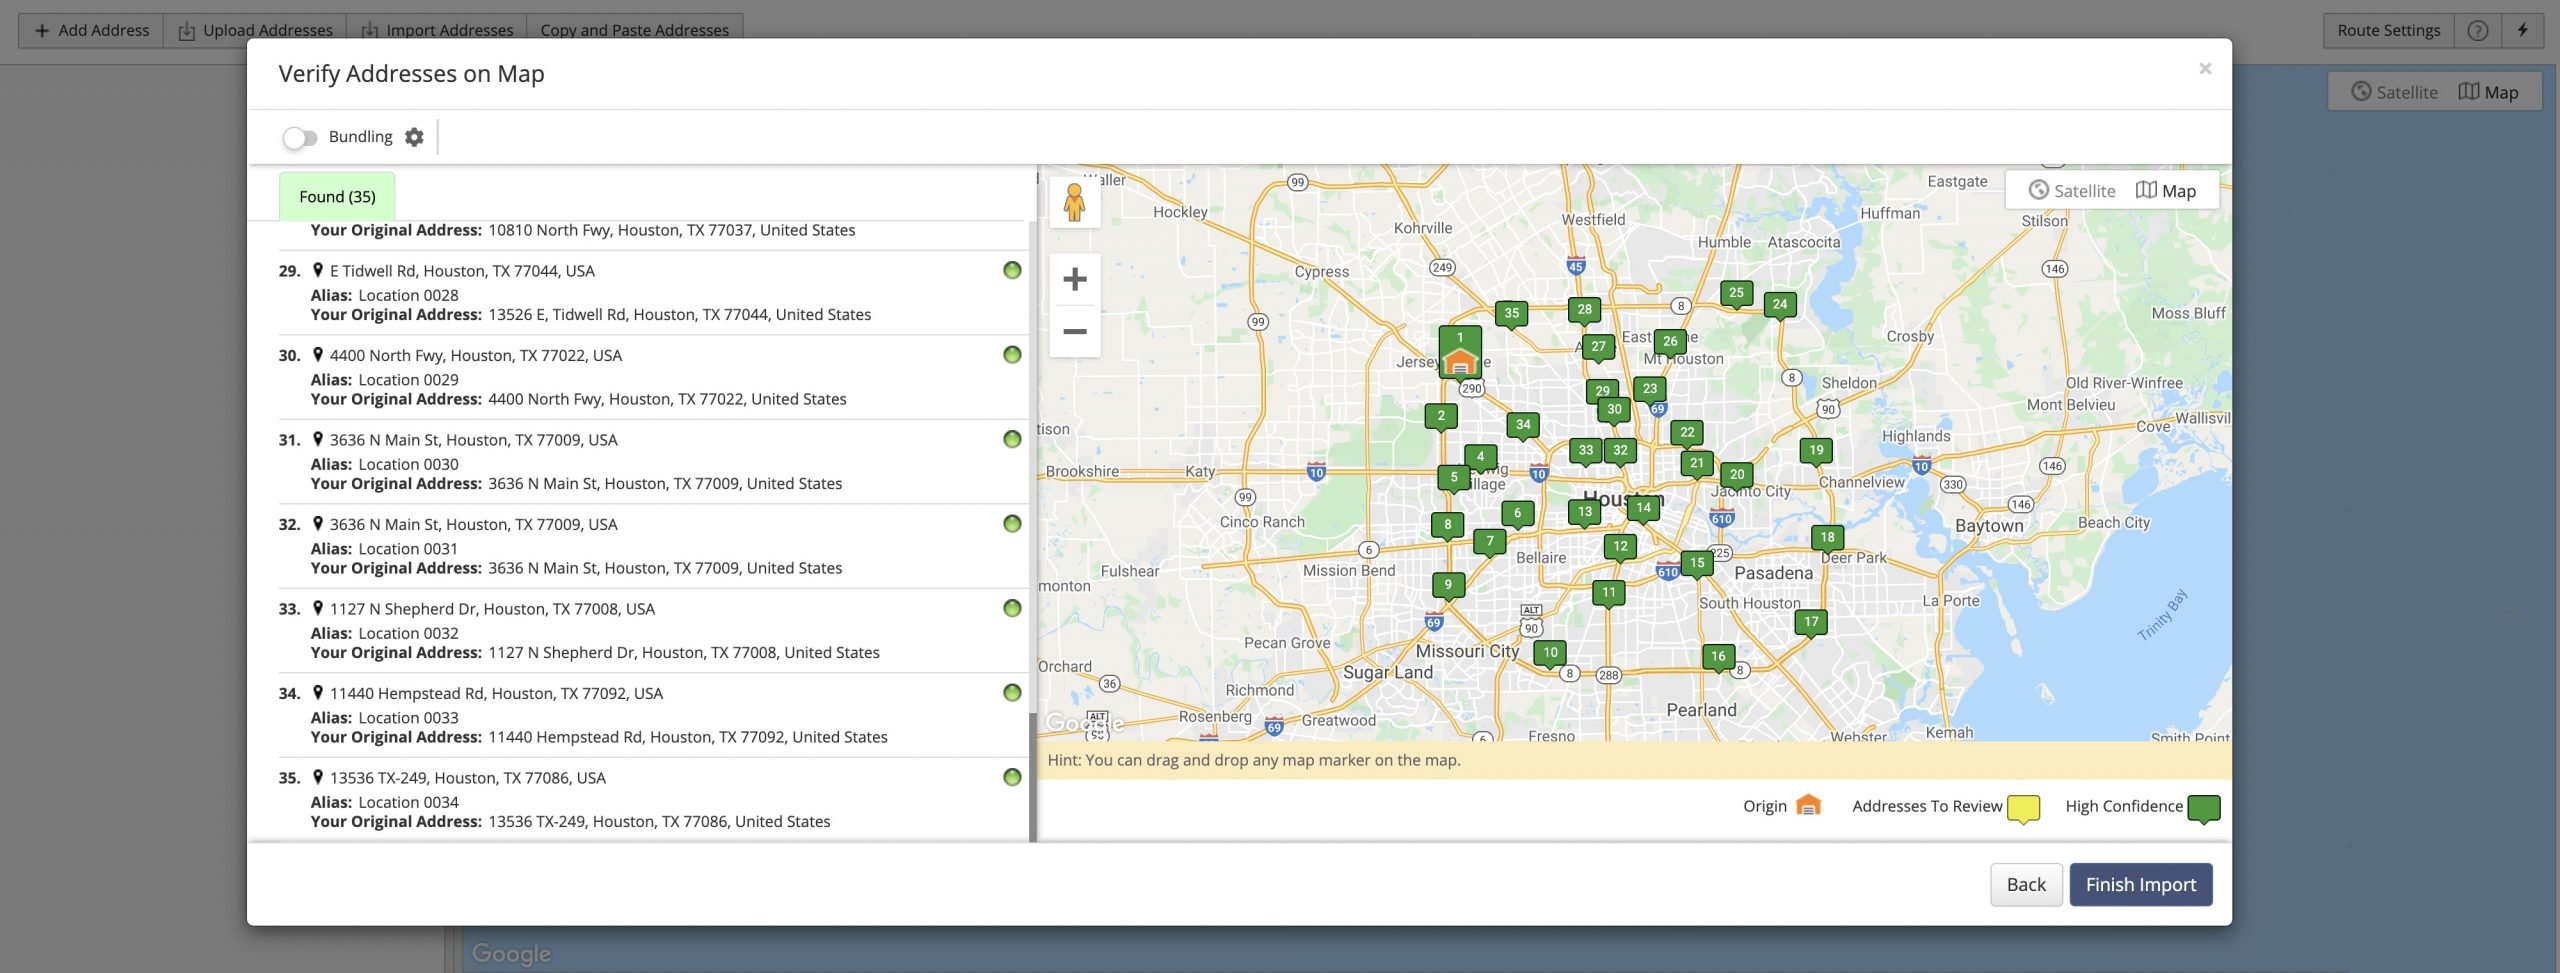Click the orange origin marker on map
The width and height of the screenshot is (2560, 973).
pyautogui.click(x=1460, y=361)
